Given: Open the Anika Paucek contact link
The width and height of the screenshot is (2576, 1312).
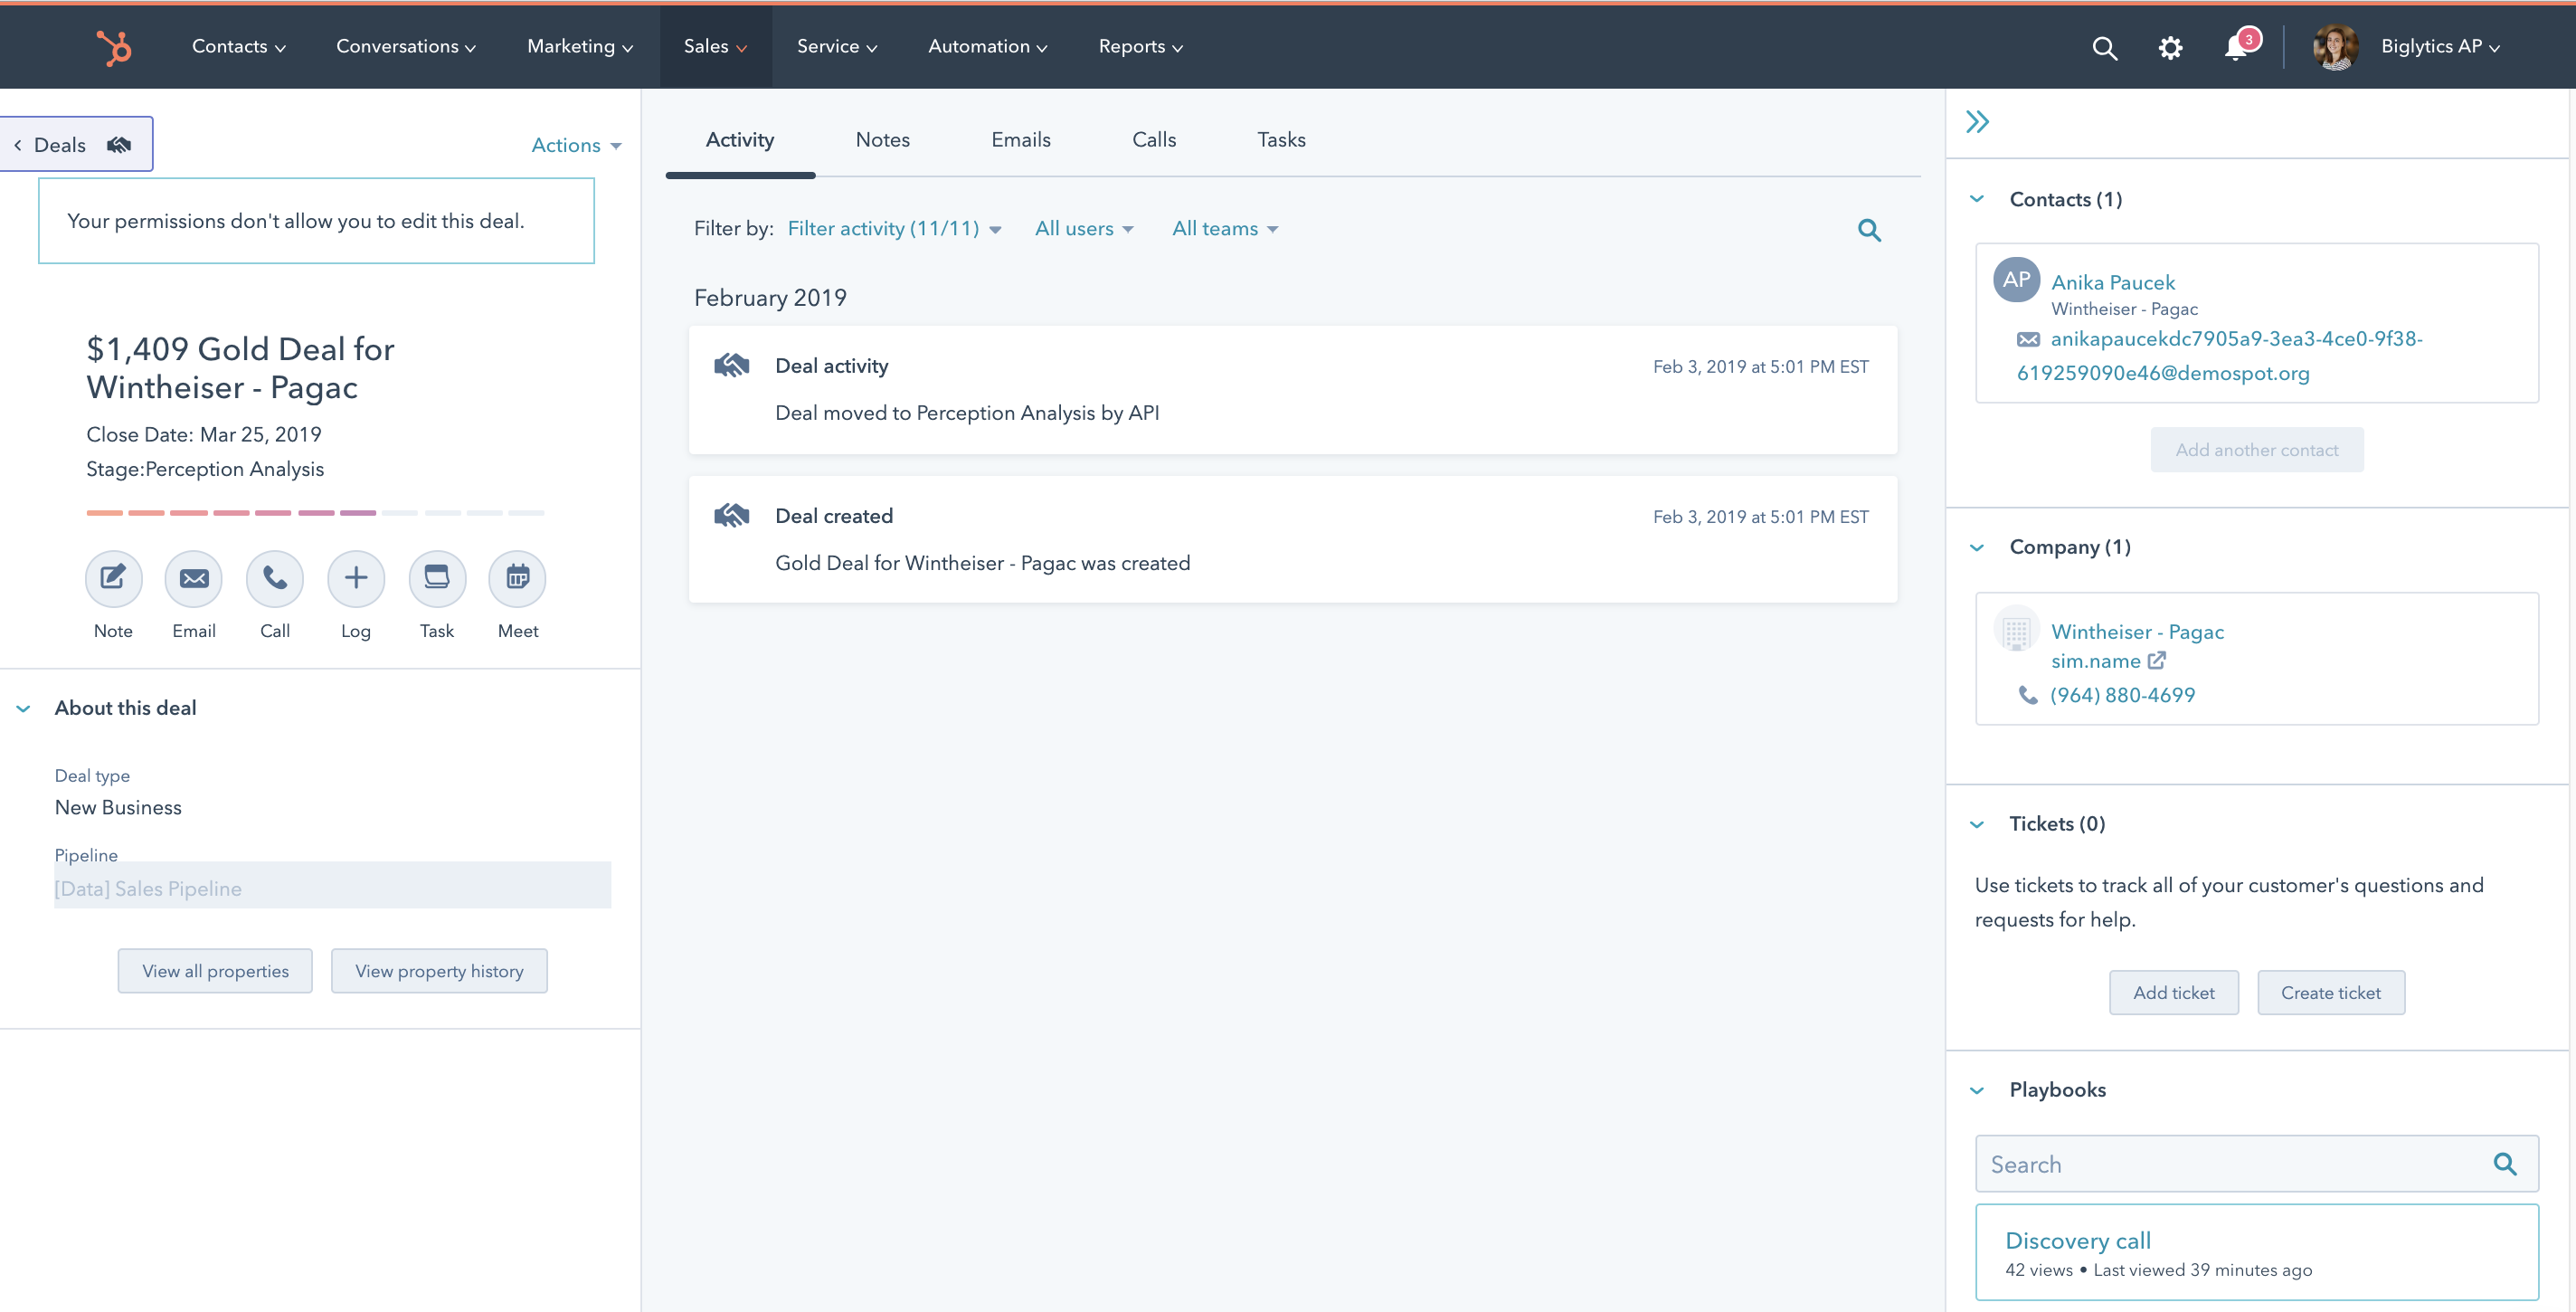Looking at the screenshot, I should [x=2112, y=282].
